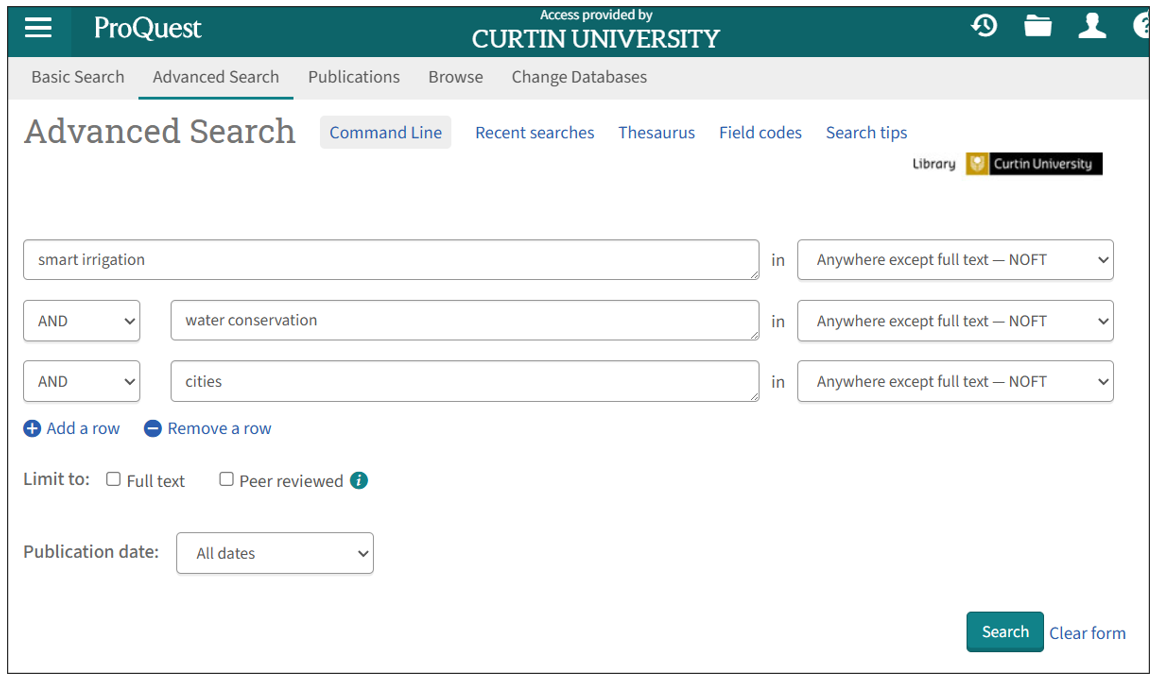Open saved items folder icon
Screen dimensions: 1157x684
click(x=1038, y=25)
